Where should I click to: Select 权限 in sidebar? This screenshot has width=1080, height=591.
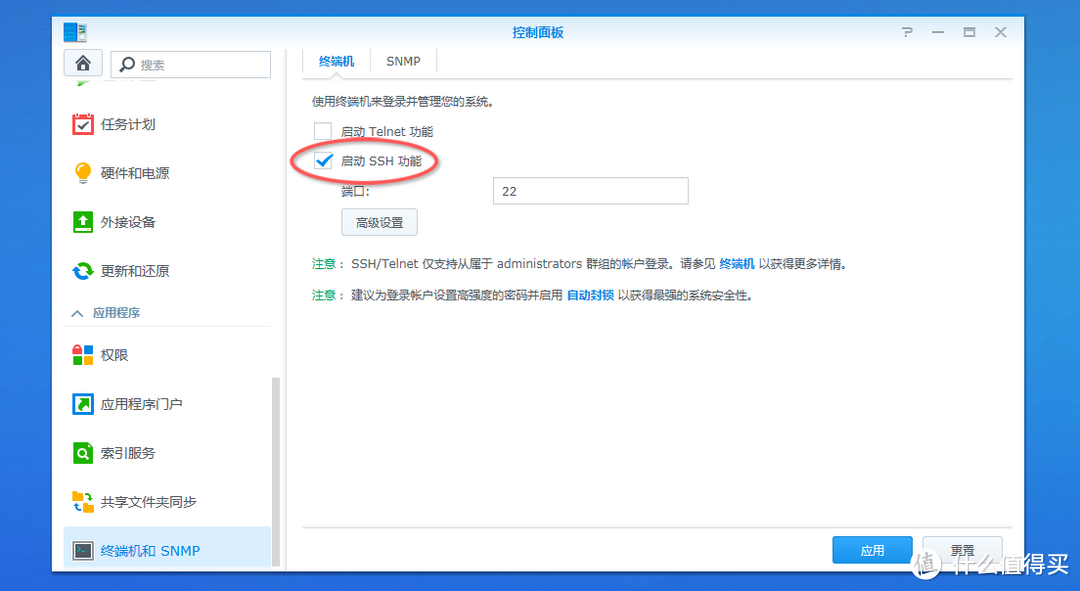pos(114,355)
